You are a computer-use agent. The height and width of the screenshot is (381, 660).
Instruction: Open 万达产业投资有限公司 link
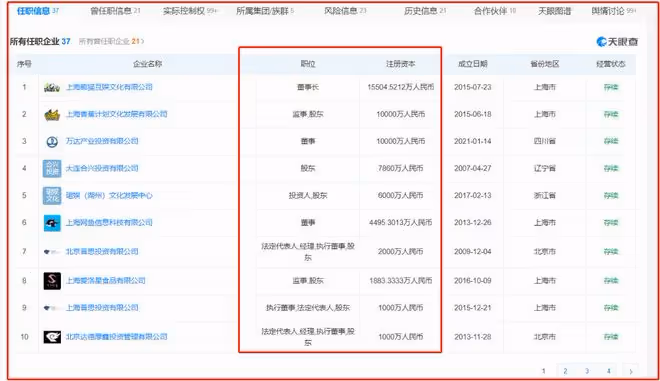pyautogui.click(x=102, y=141)
